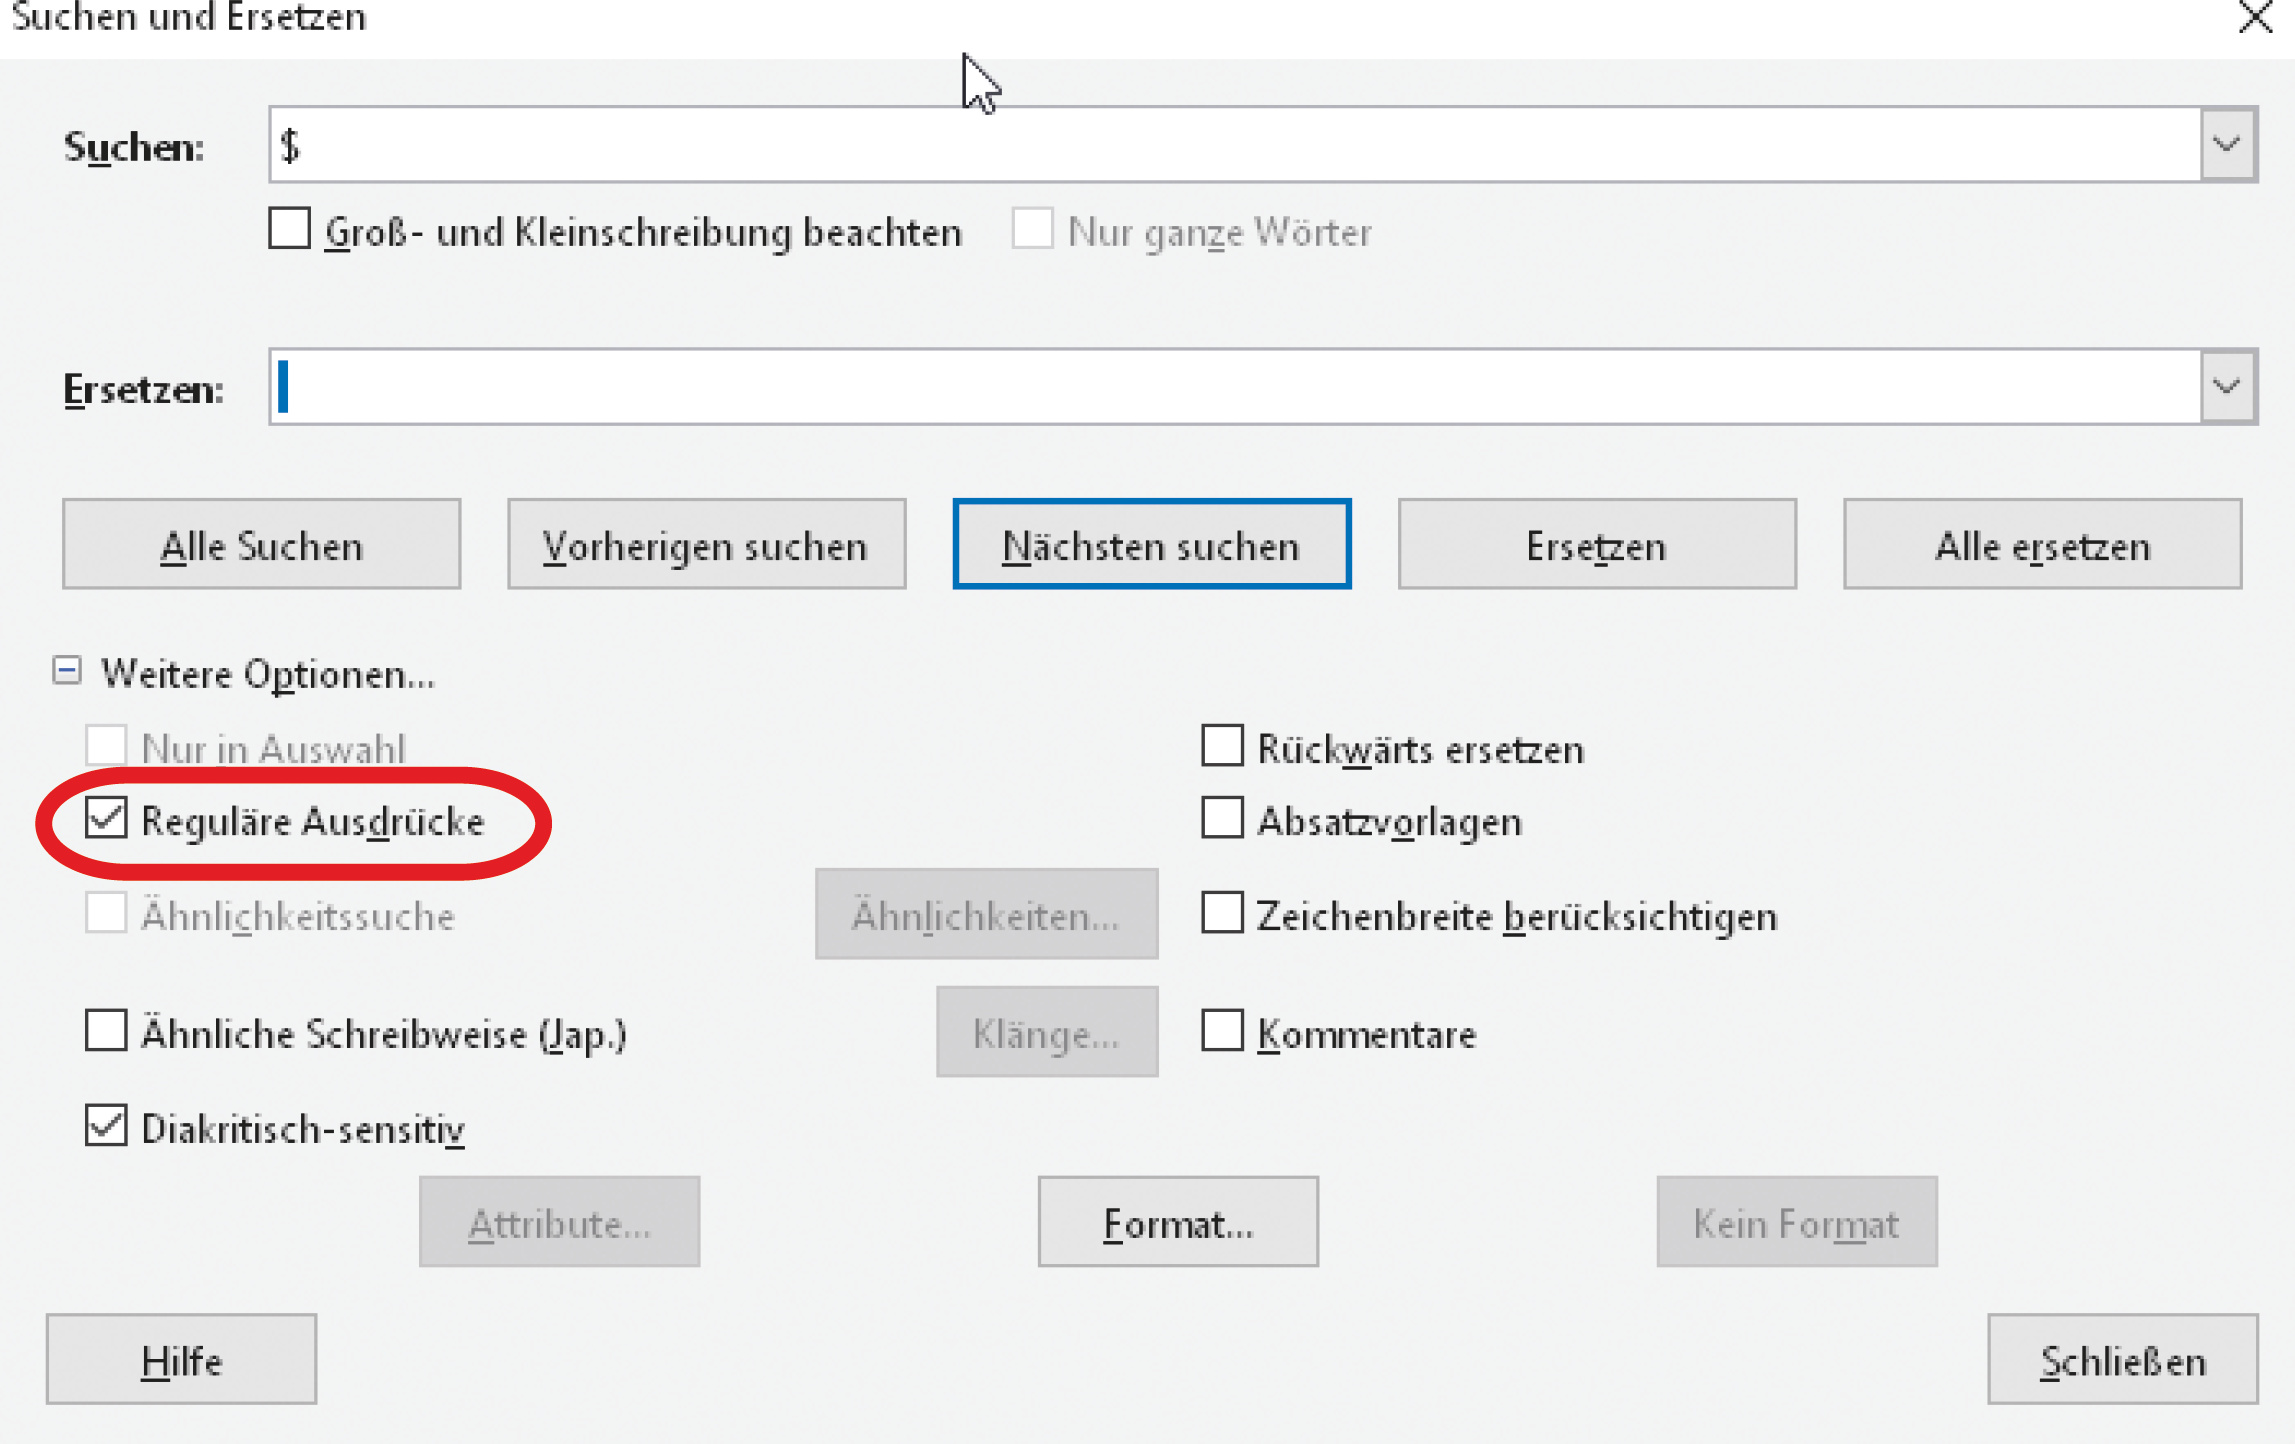Image resolution: width=2295 pixels, height=1444 pixels.
Task: Open Hilfe for this dialog
Action: tap(181, 1360)
